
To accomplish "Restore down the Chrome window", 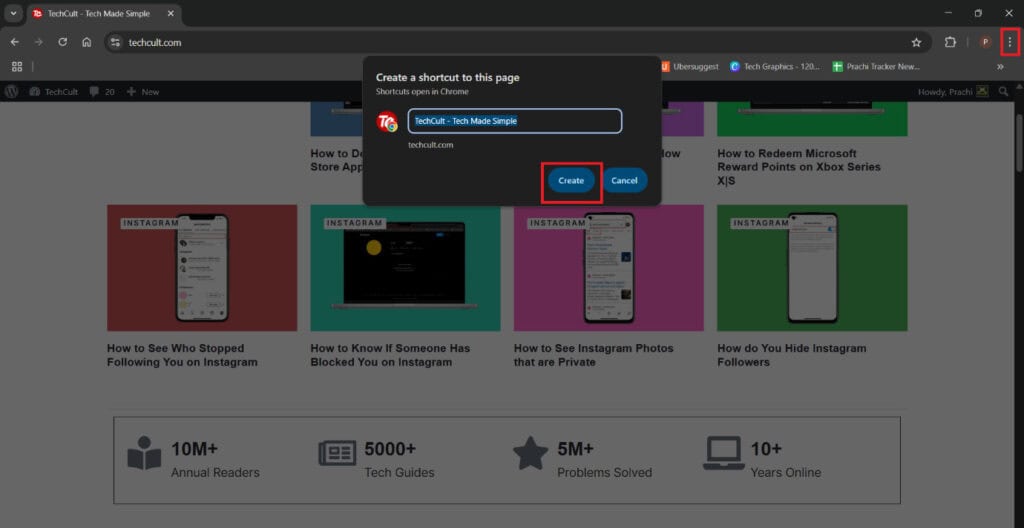I will pos(978,13).
